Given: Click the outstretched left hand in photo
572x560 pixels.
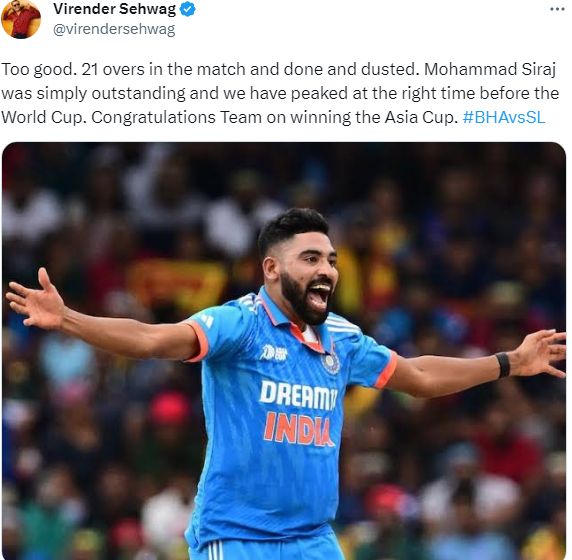Looking at the screenshot, I should [36, 300].
